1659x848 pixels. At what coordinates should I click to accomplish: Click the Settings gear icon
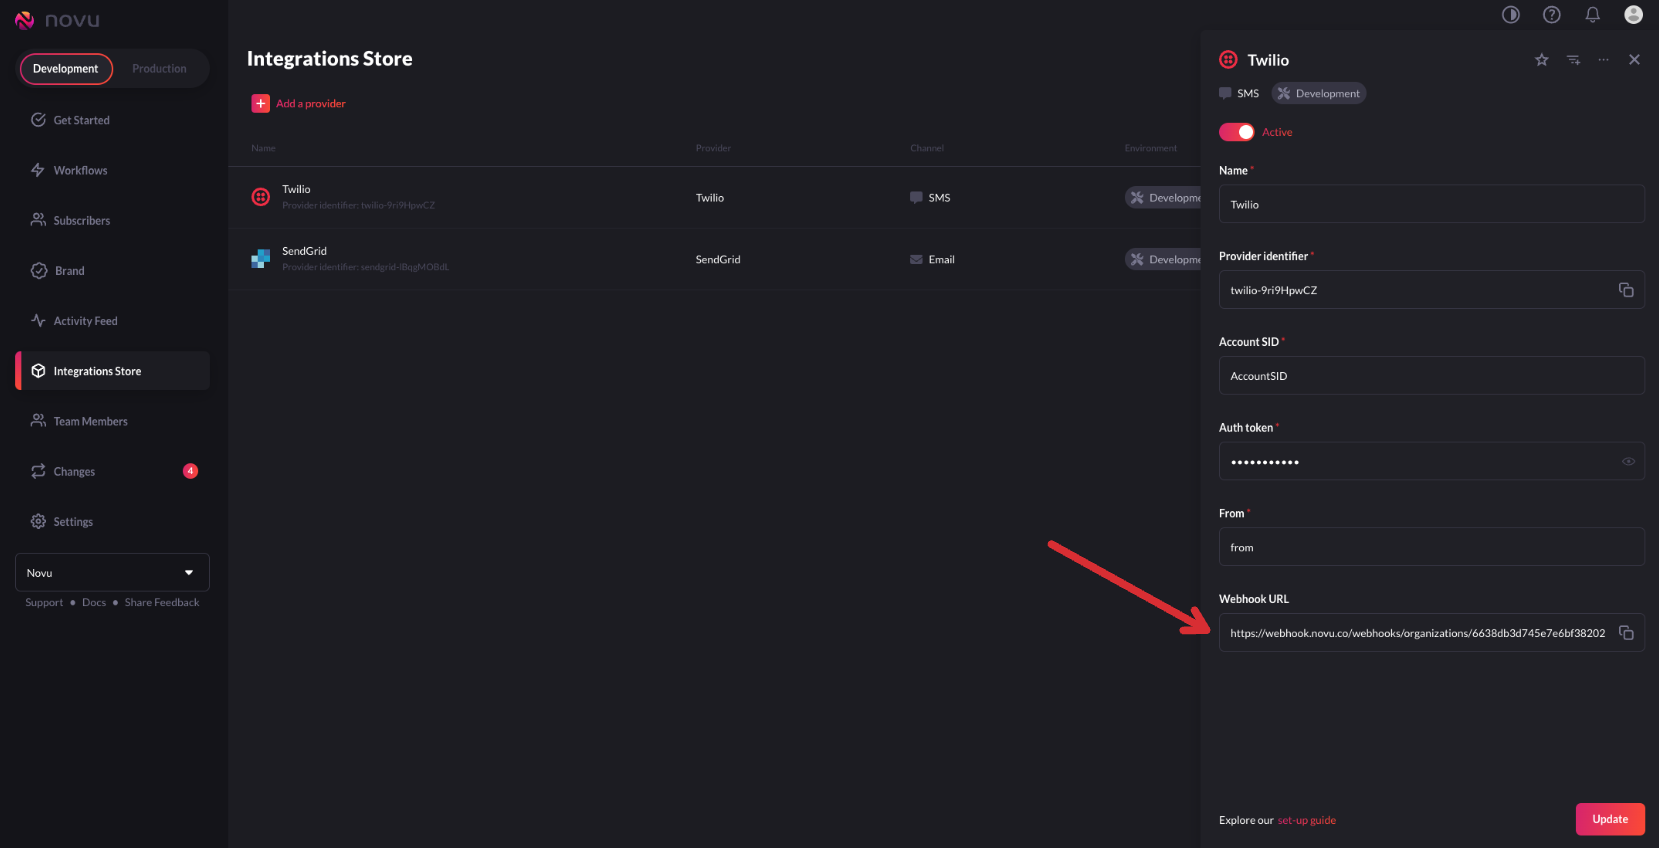[38, 521]
